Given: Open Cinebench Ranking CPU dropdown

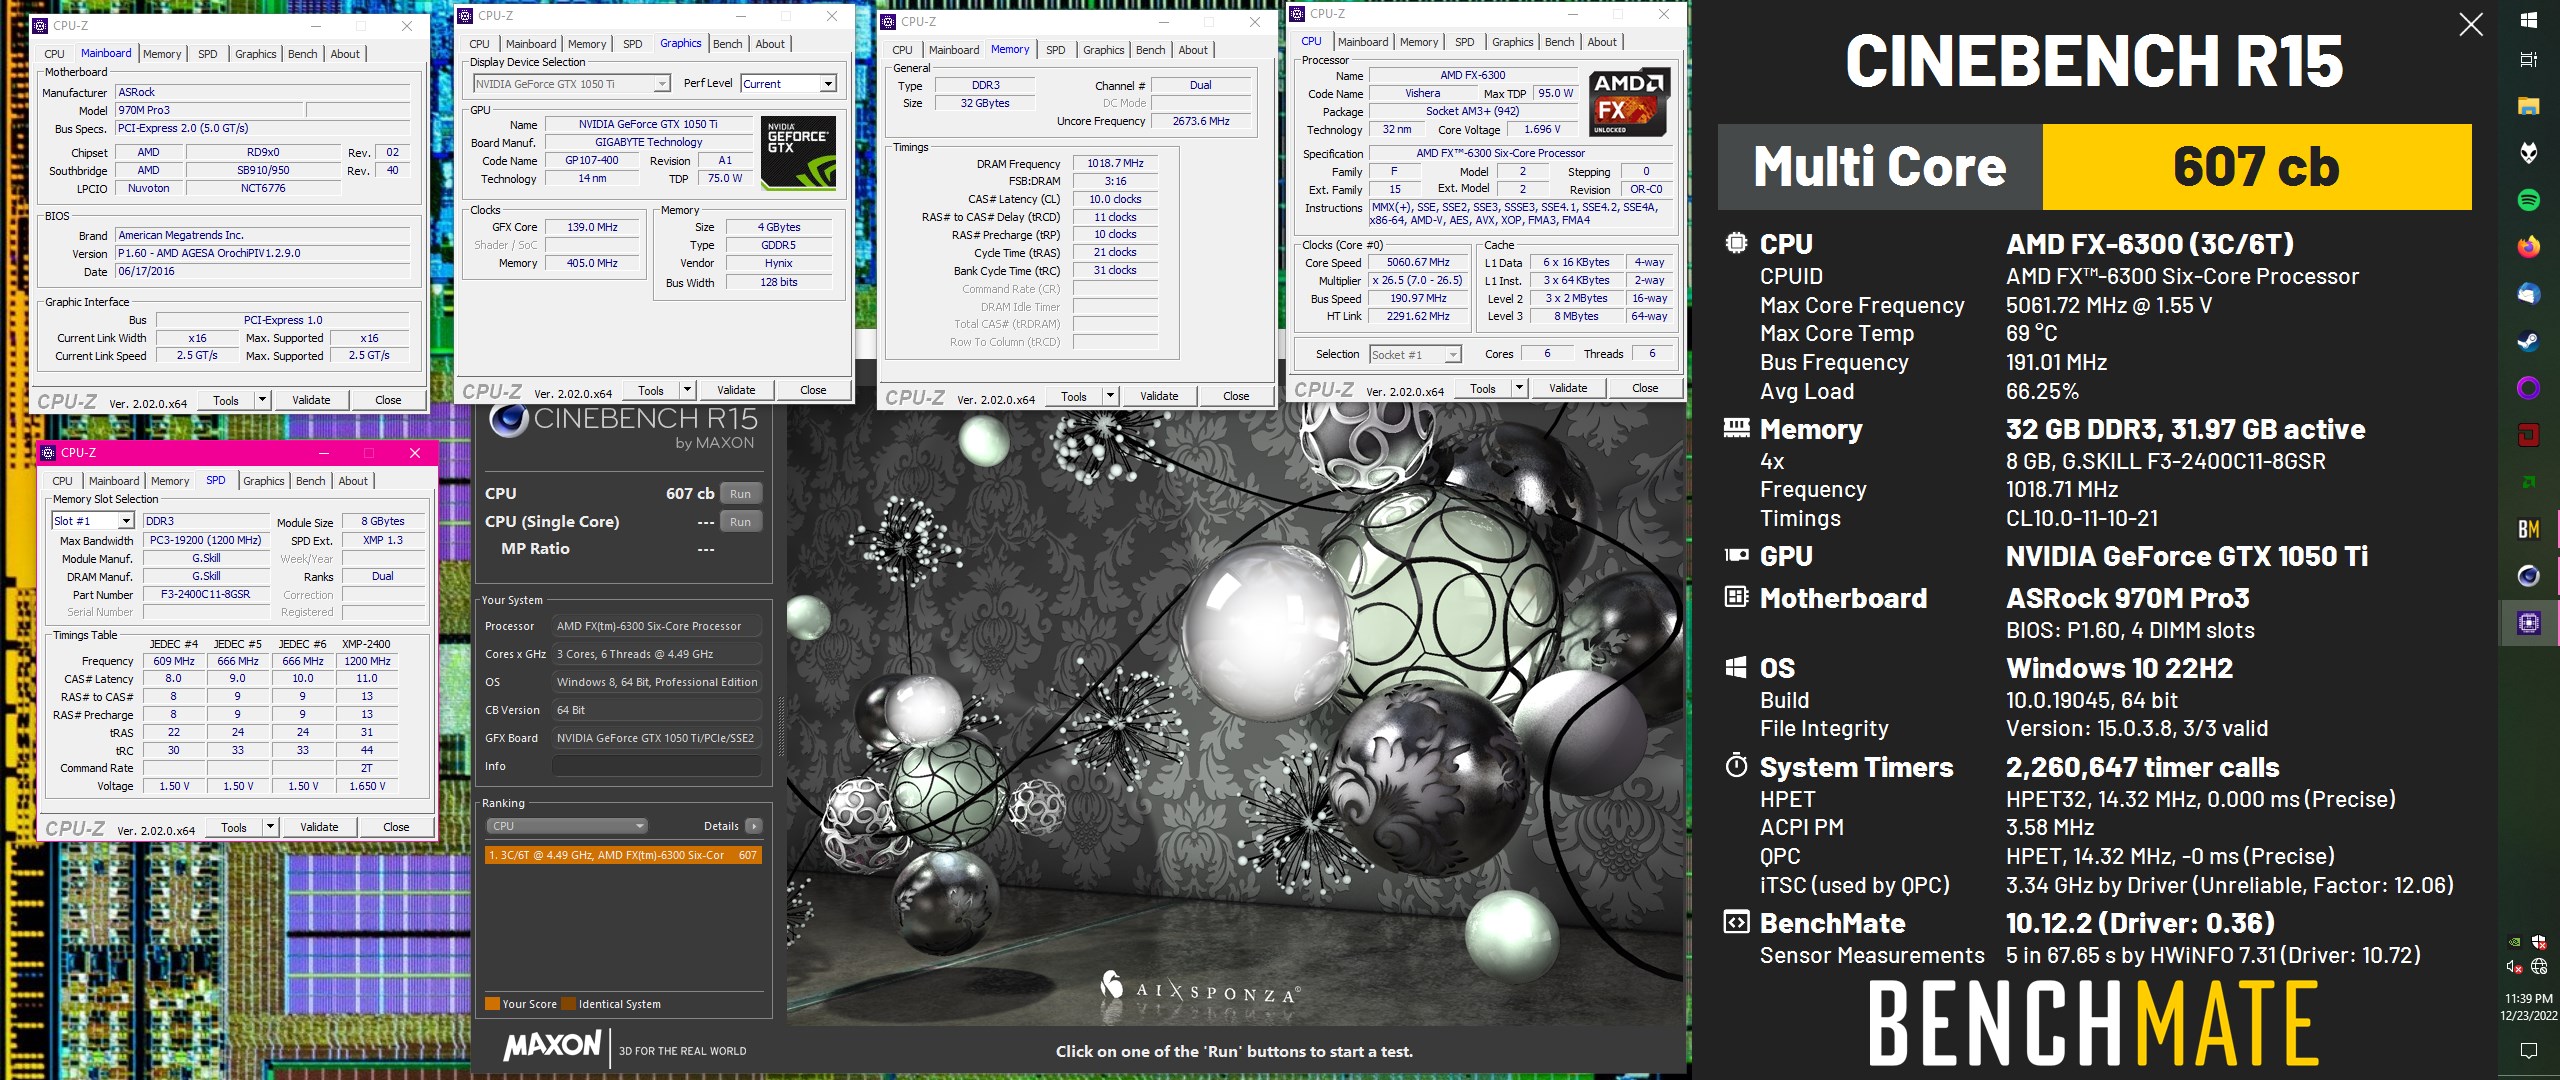Looking at the screenshot, I should point(566,826).
